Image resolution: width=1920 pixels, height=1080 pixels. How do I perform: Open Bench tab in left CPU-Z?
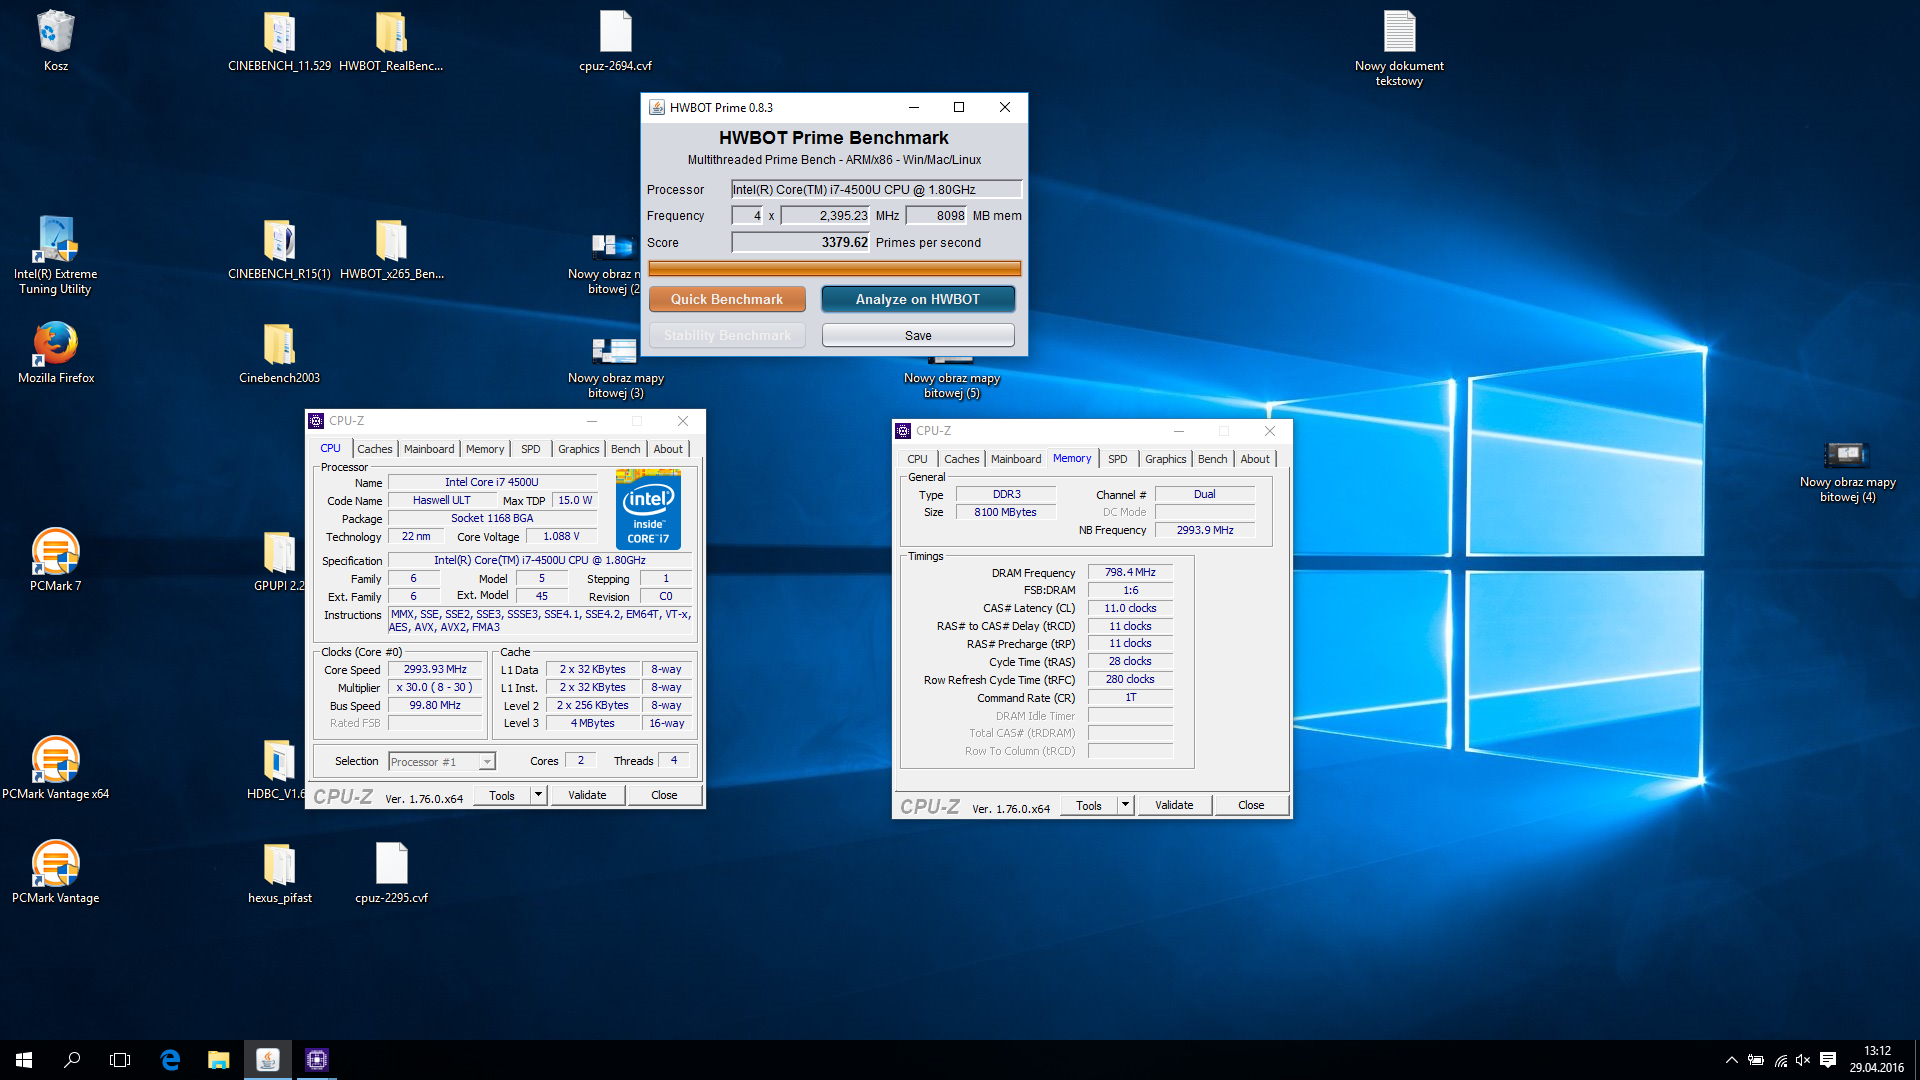pos(626,449)
